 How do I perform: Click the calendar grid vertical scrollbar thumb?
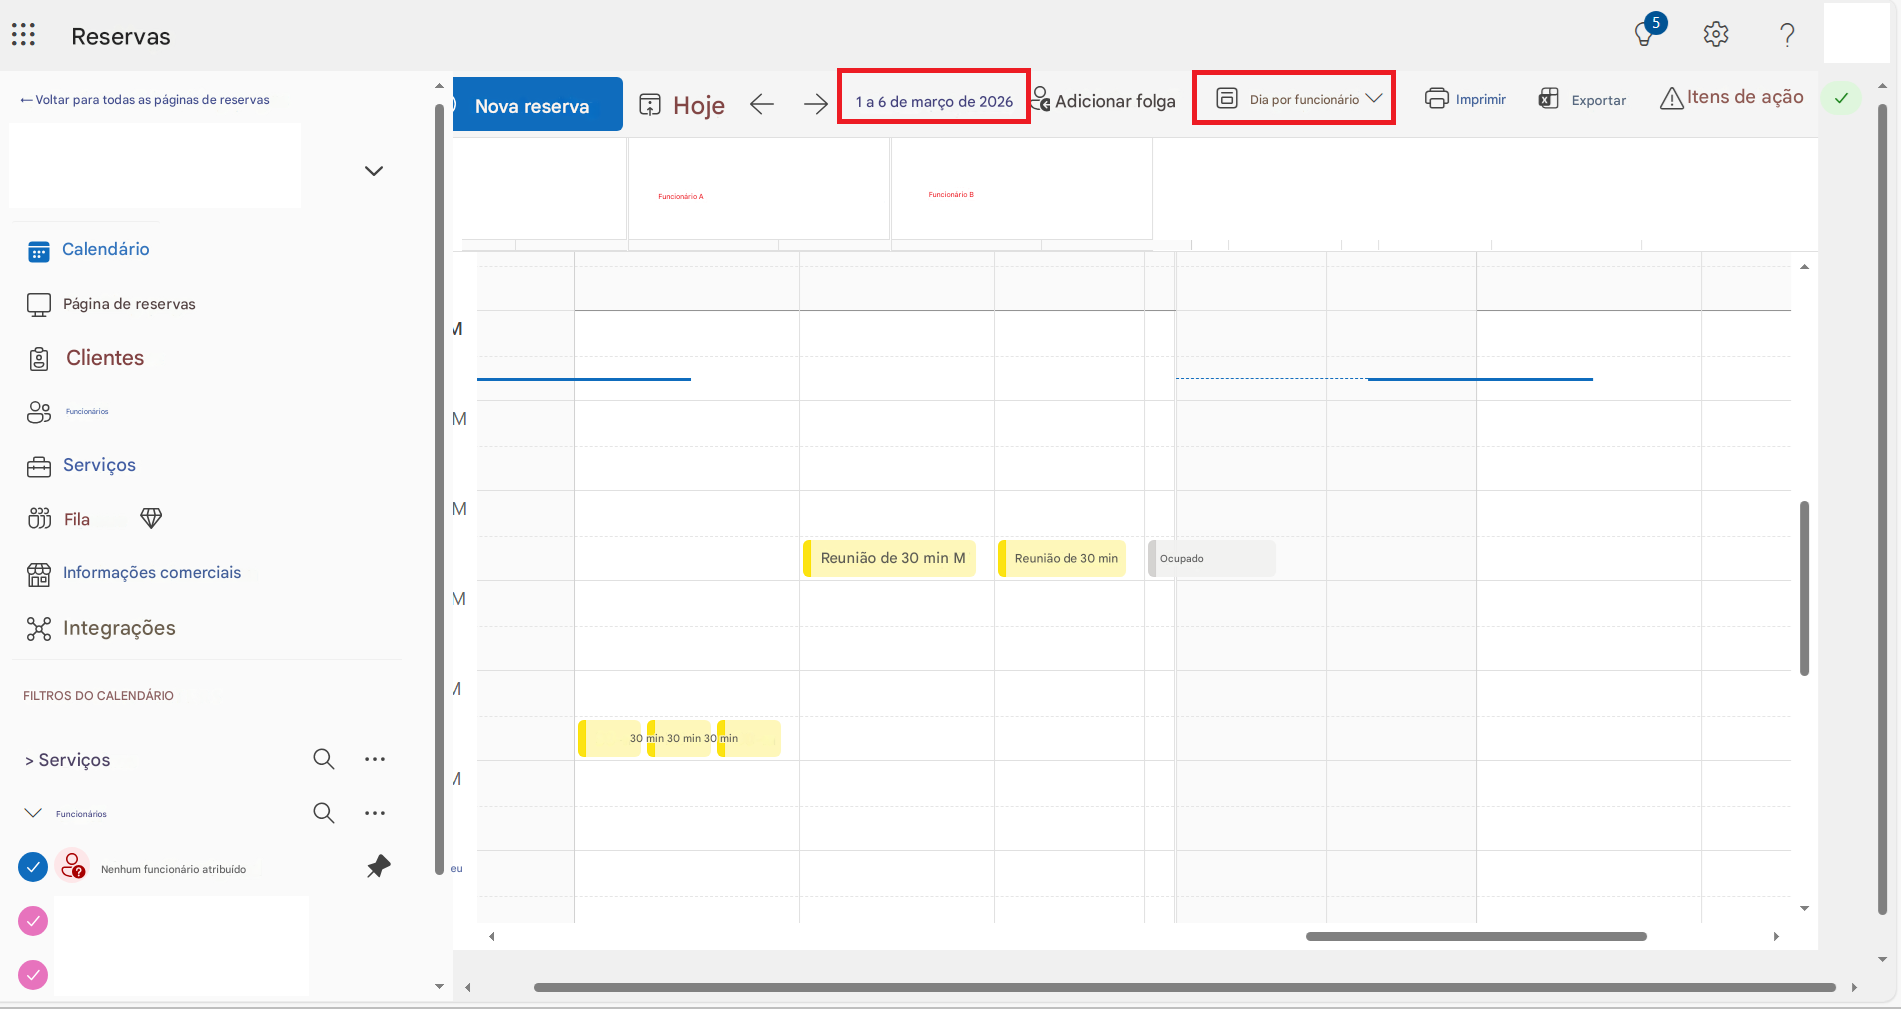pos(1805,588)
